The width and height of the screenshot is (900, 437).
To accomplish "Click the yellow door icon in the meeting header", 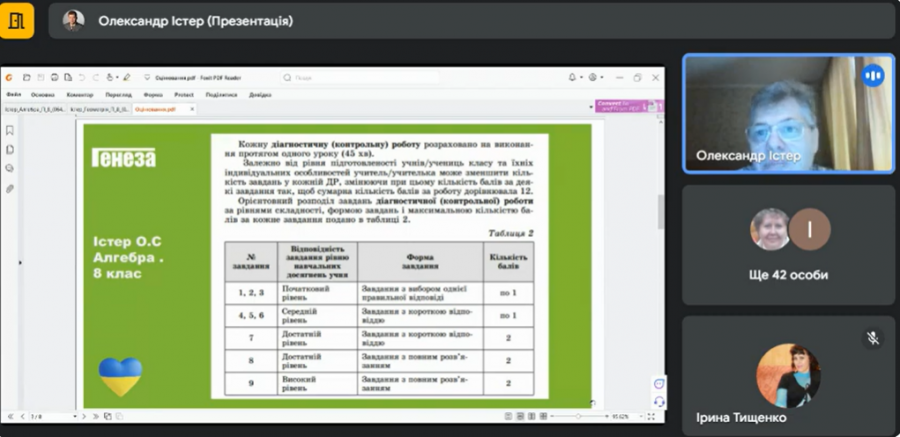I will (17, 21).
